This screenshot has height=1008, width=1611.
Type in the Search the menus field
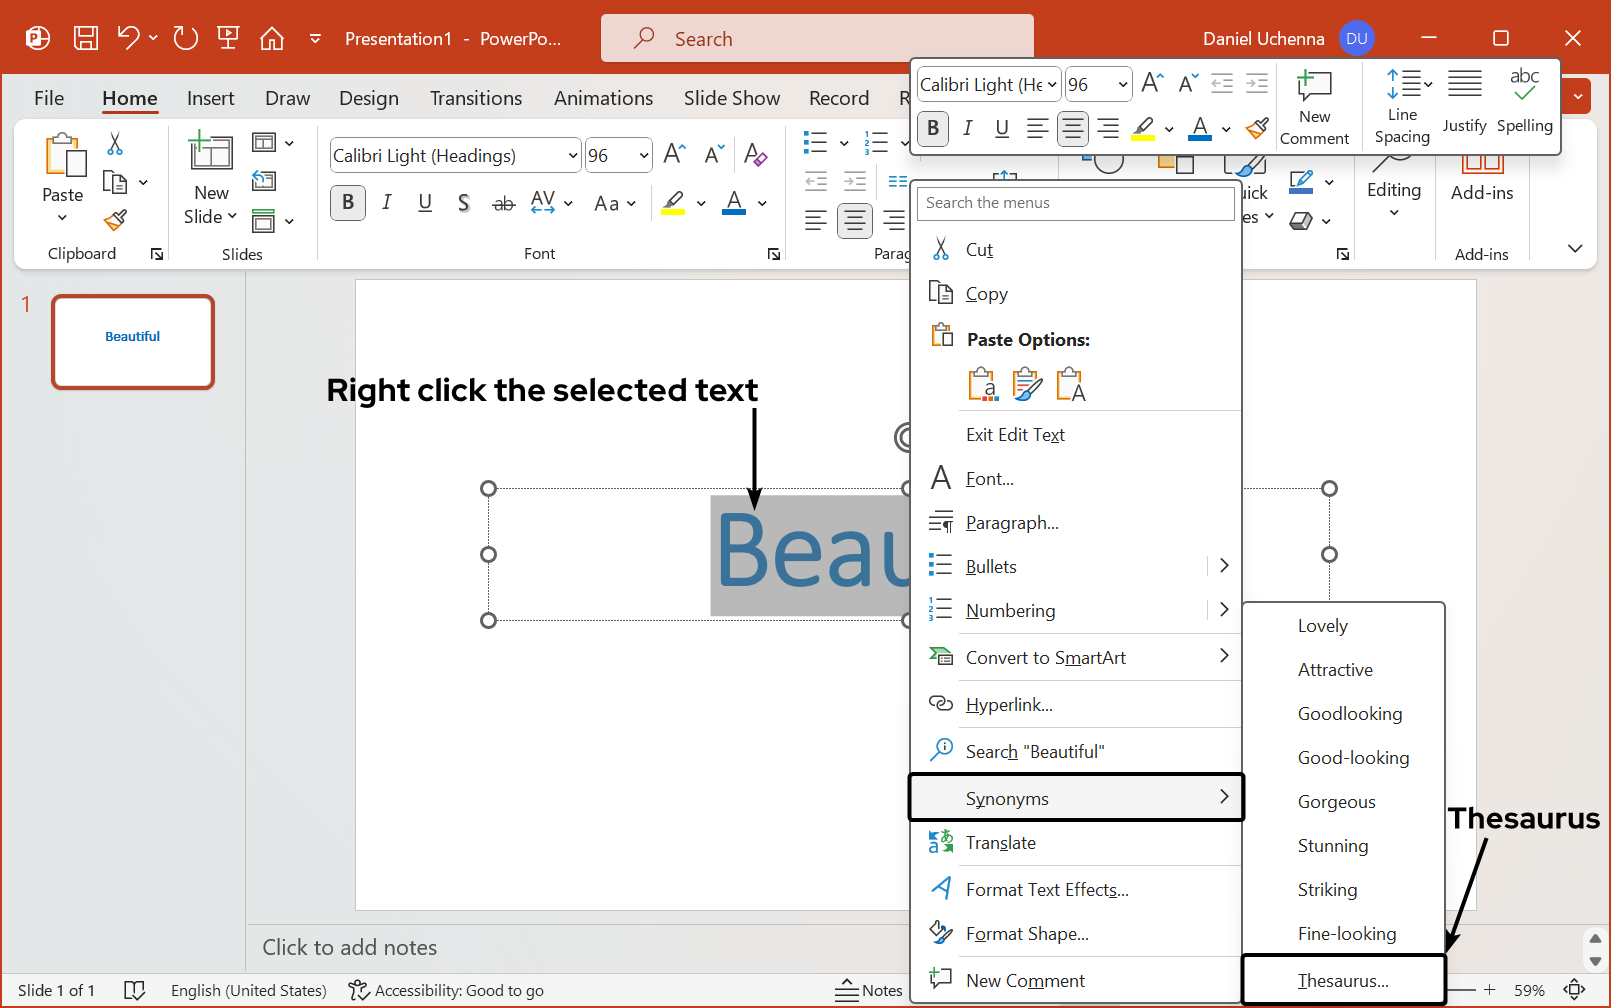(1075, 203)
